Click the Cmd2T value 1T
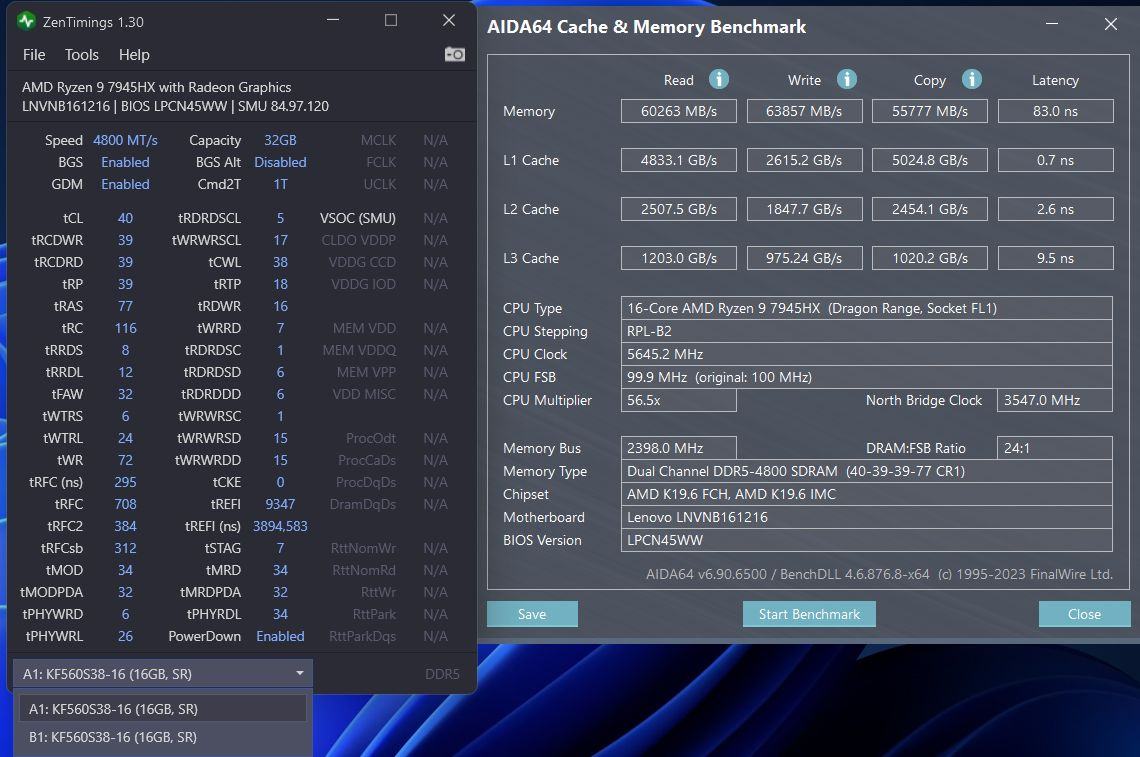This screenshot has width=1140, height=757. [x=280, y=184]
